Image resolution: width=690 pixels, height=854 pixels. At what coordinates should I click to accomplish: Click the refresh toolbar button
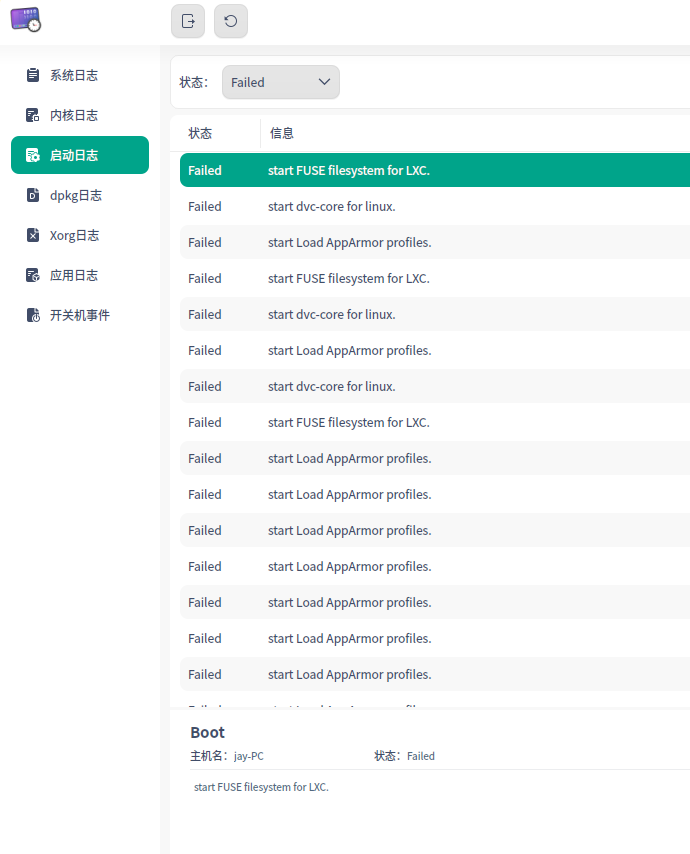tap(231, 21)
